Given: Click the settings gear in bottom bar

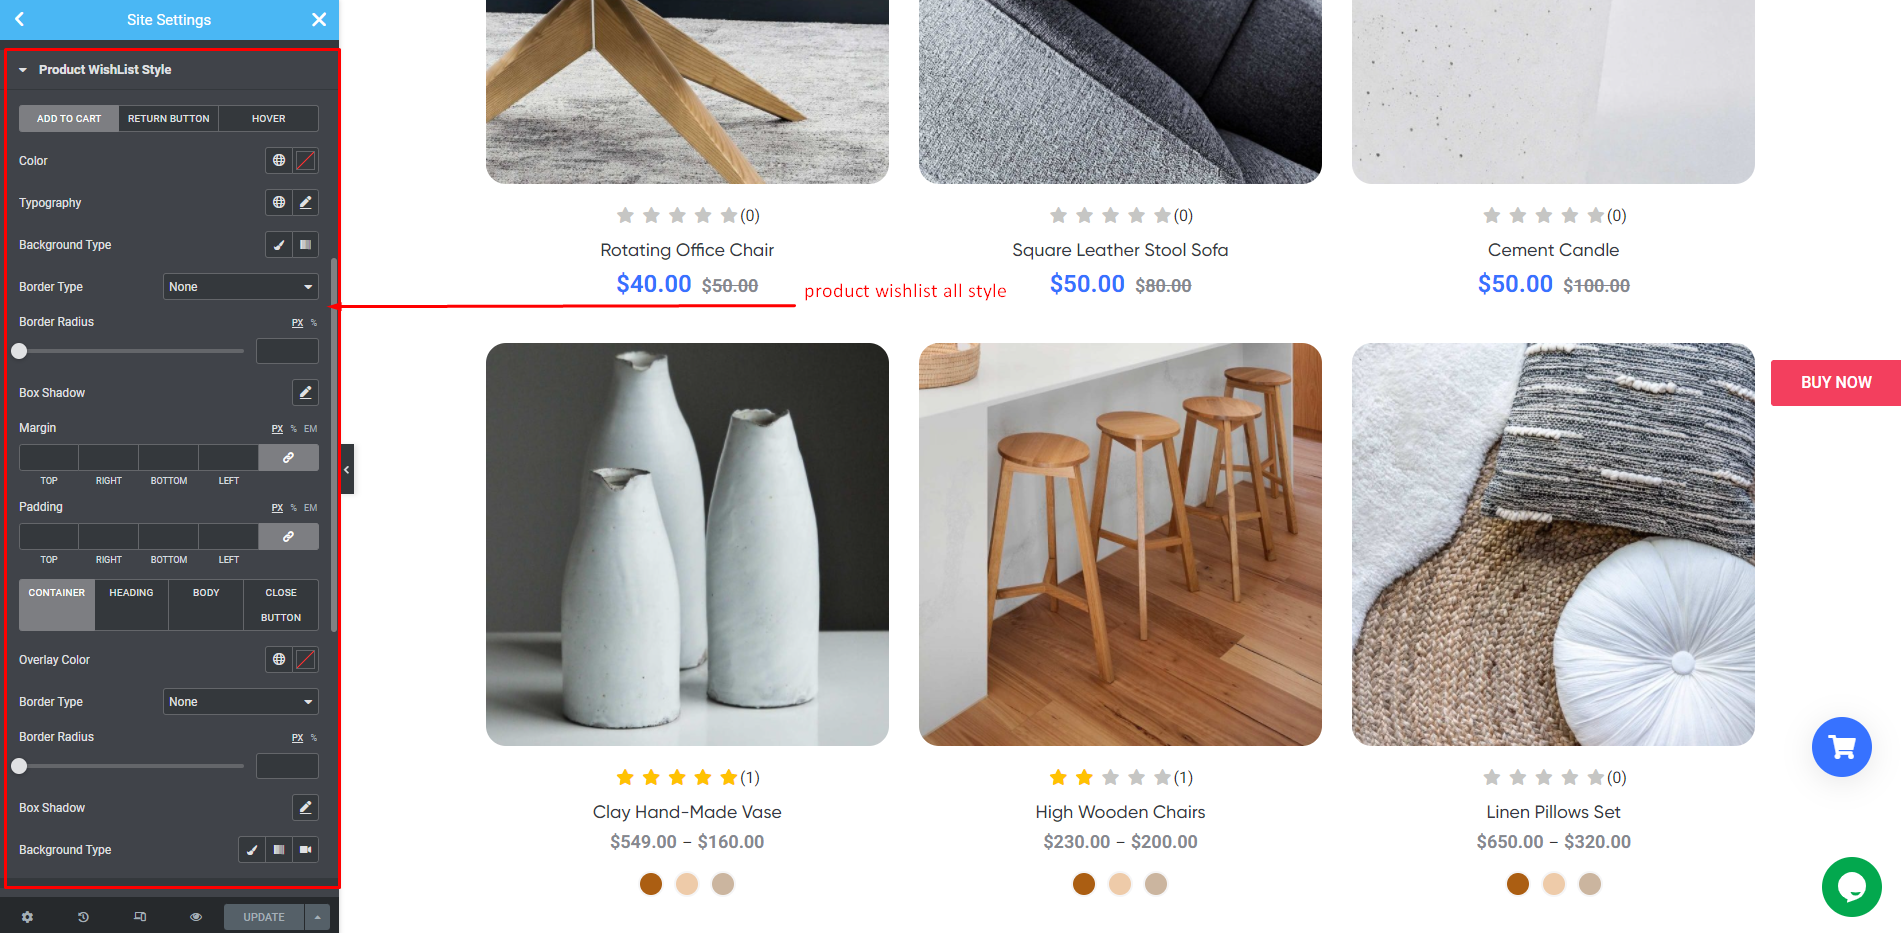Looking at the screenshot, I should (x=27, y=917).
